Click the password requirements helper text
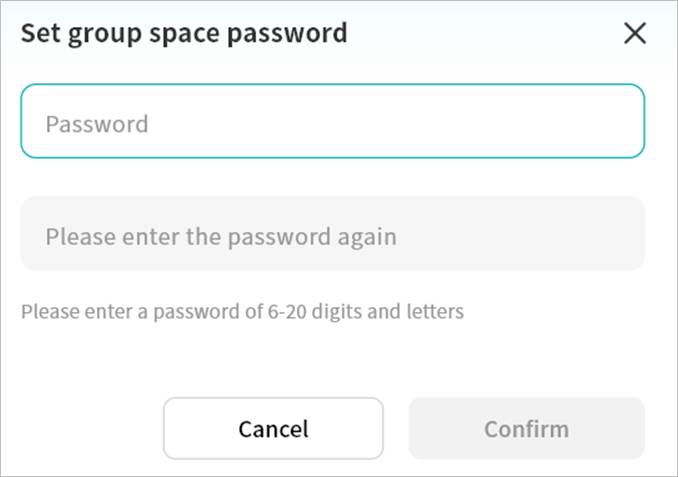 [242, 311]
